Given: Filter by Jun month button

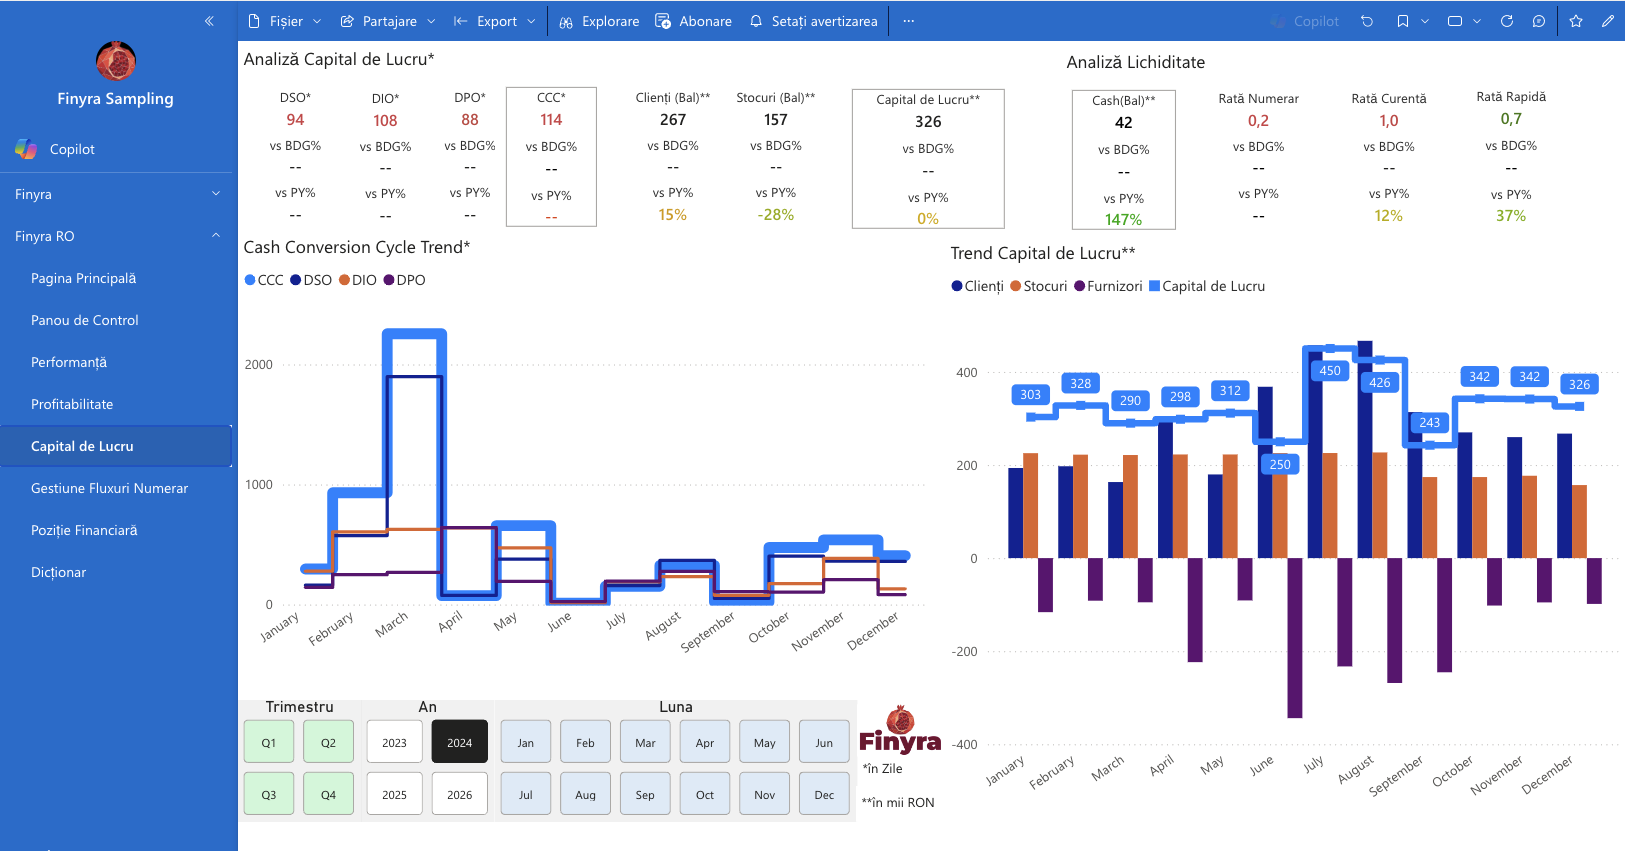Looking at the screenshot, I should tap(824, 742).
